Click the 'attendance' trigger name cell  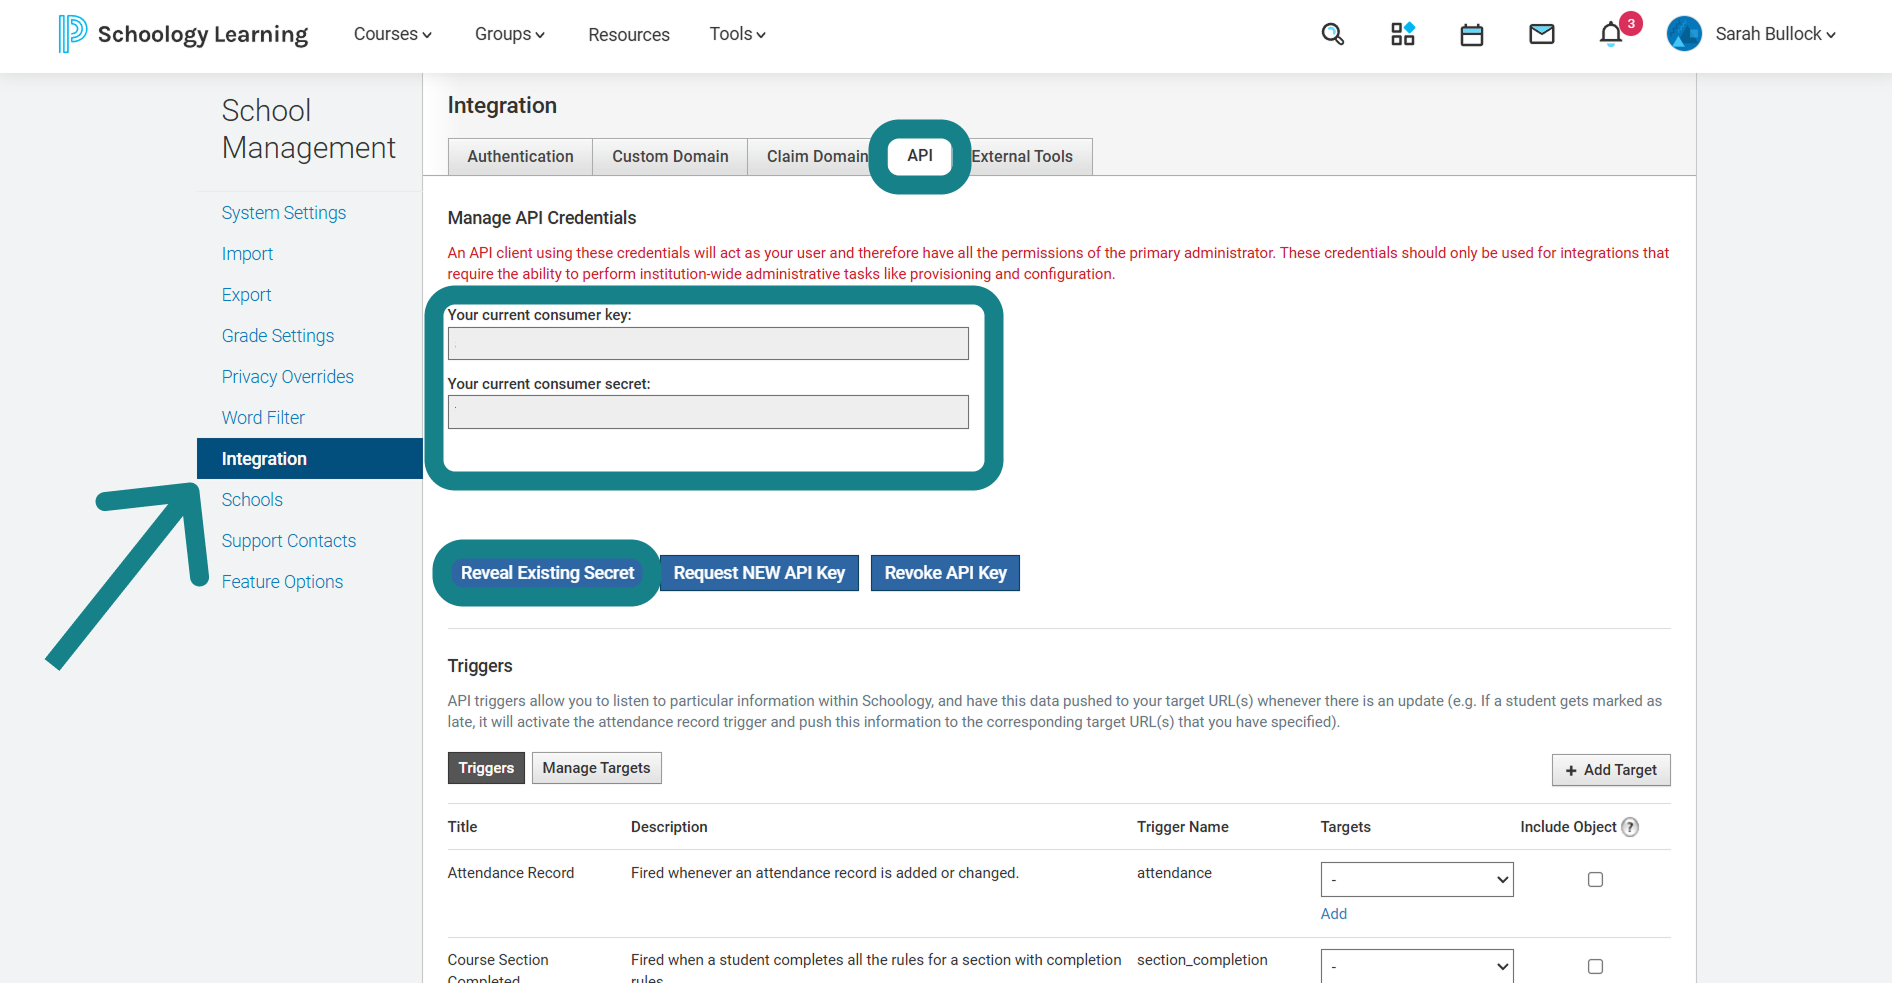1174,873
